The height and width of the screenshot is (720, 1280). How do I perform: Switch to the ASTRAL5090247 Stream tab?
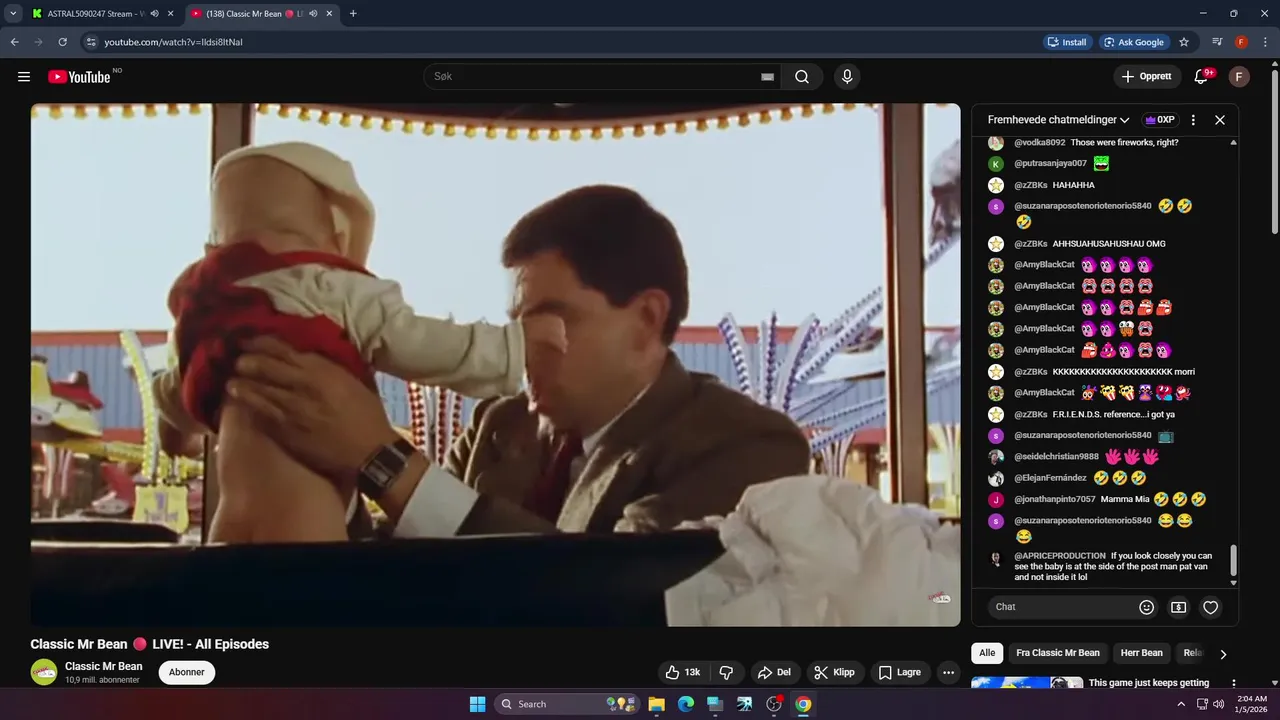(x=95, y=14)
